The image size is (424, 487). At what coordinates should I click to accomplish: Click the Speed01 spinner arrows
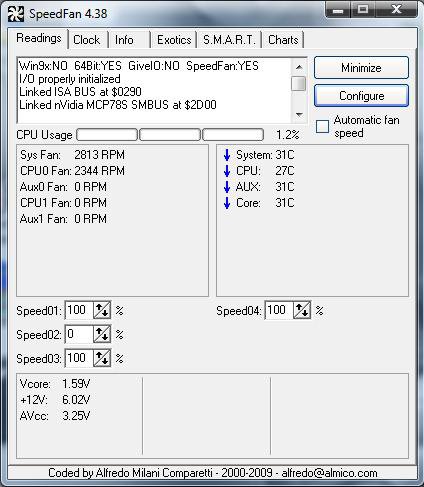102,310
